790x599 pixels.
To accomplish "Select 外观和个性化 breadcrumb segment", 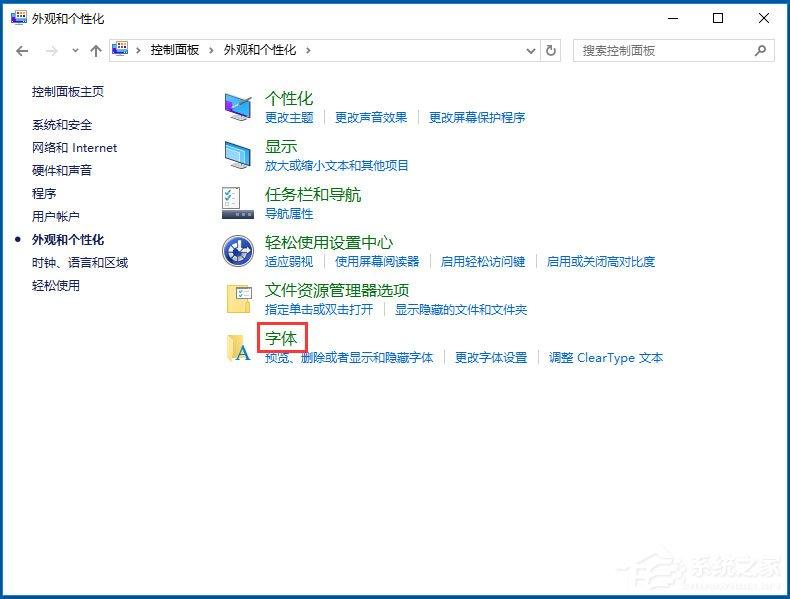I will [259, 50].
